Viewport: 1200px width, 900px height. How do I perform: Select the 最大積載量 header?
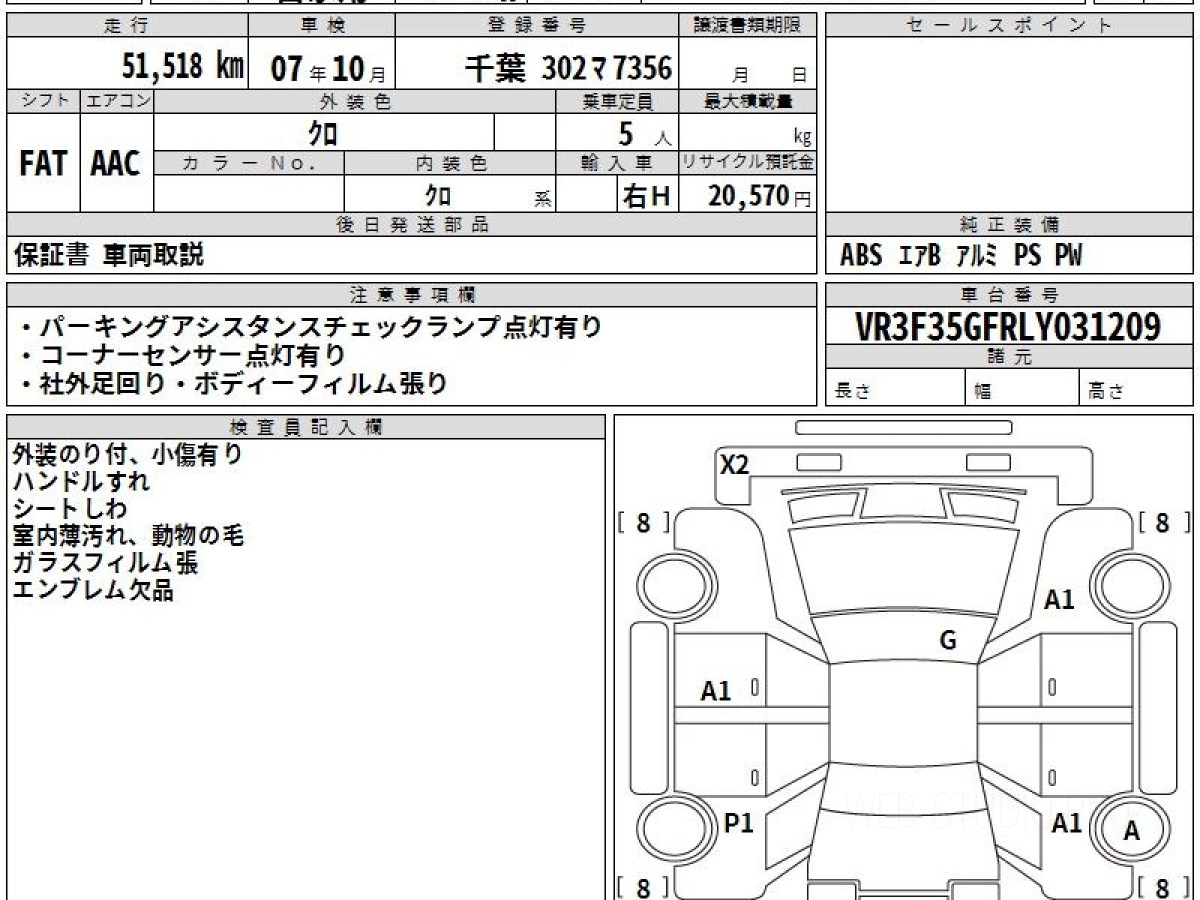(x=748, y=101)
